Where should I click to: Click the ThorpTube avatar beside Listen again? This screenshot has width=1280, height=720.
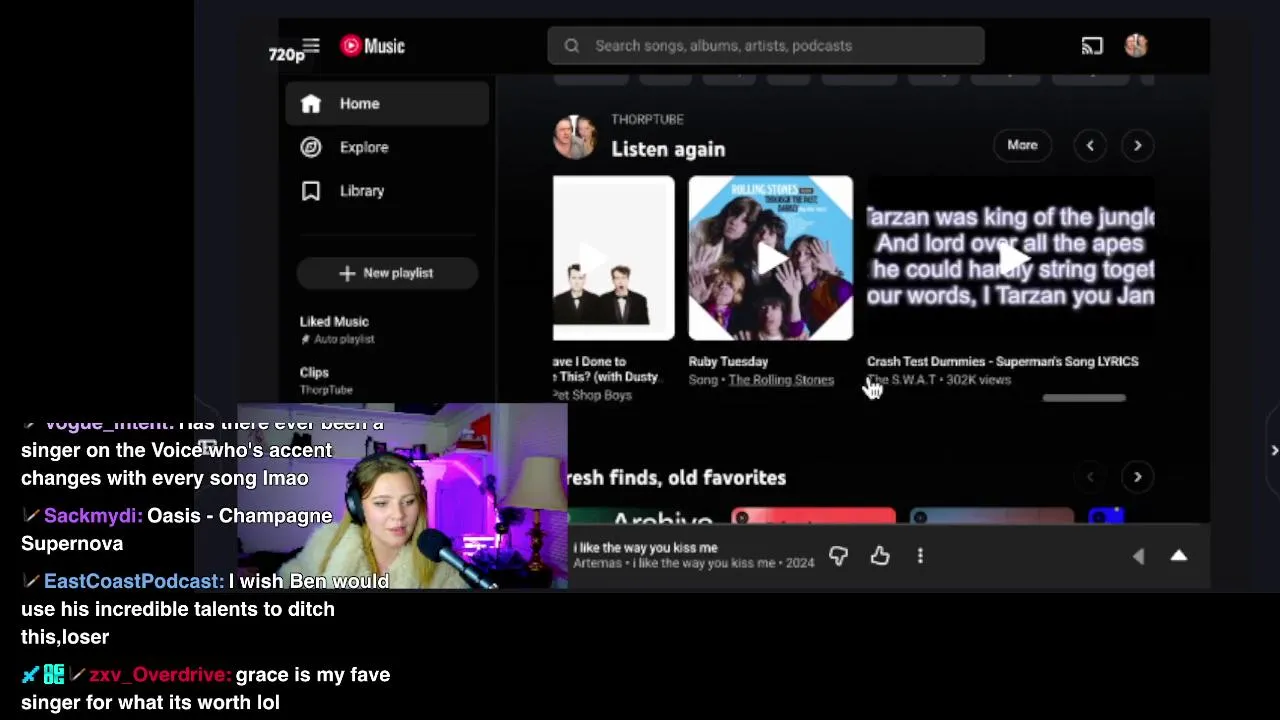(575, 137)
